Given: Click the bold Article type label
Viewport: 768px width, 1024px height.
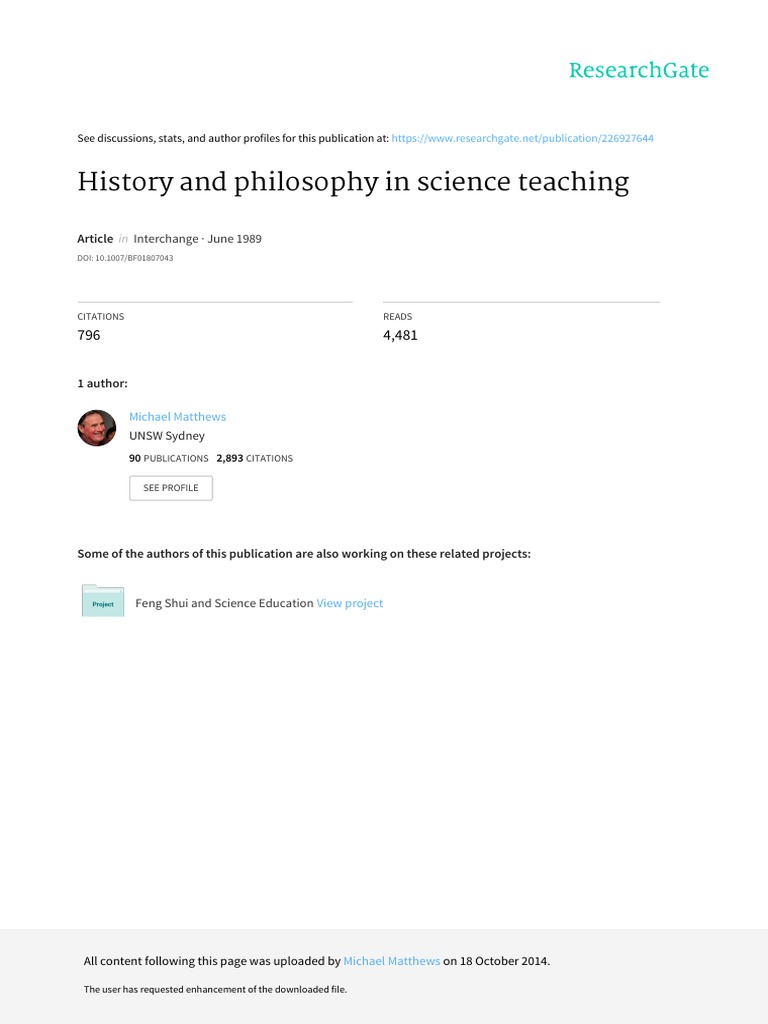Looking at the screenshot, I should [95, 239].
